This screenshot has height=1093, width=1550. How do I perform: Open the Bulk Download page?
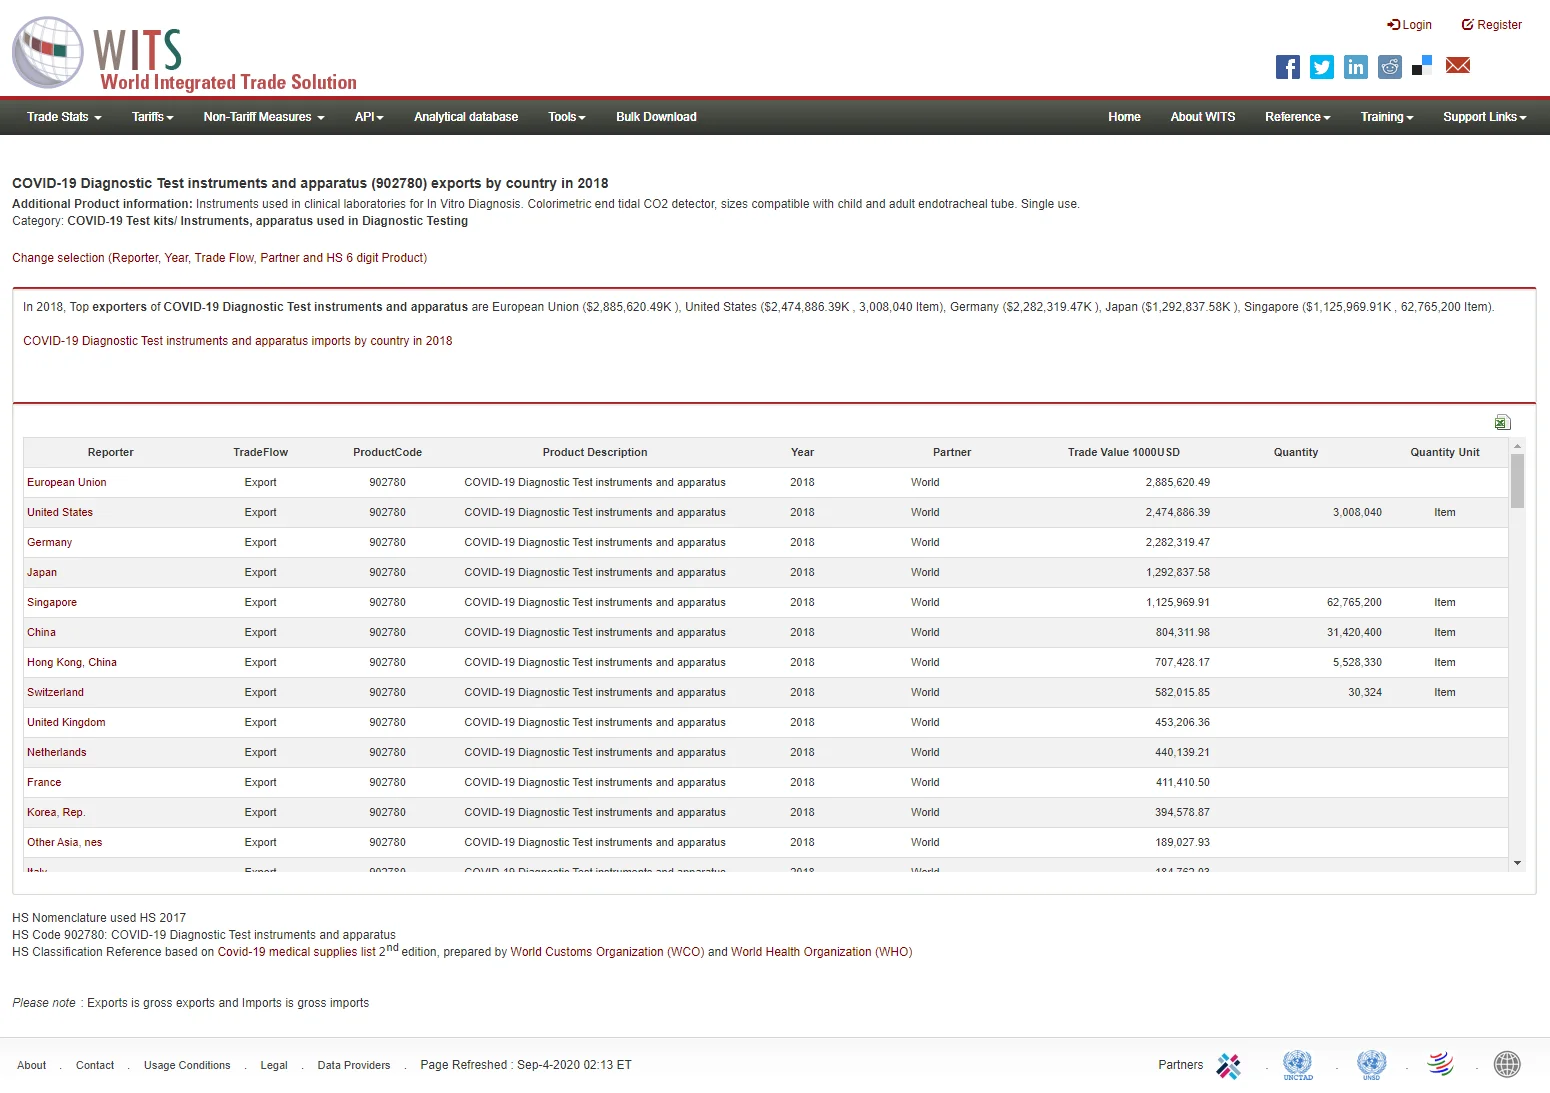[x=656, y=117]
